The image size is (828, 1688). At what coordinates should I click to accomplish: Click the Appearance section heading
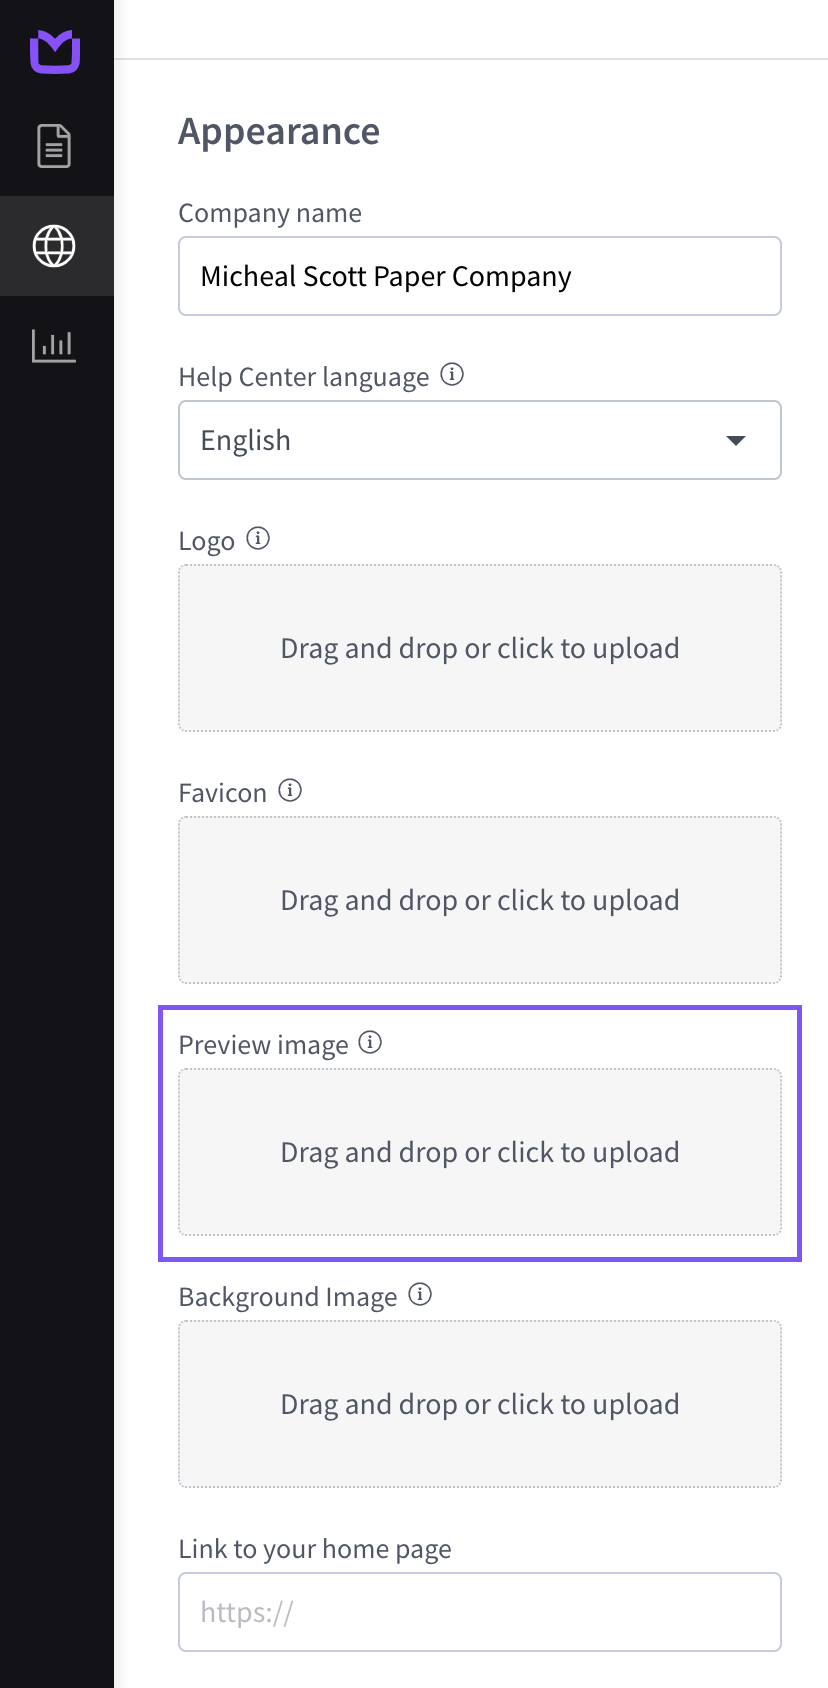pyautogui.click(x=279, y=132)
